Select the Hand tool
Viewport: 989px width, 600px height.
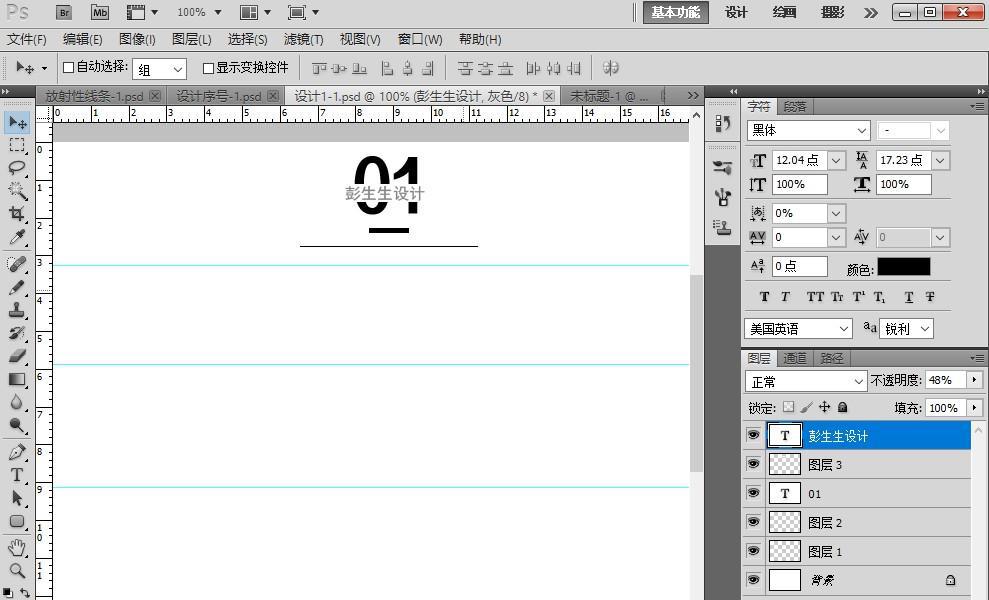(x=17, y=547)
